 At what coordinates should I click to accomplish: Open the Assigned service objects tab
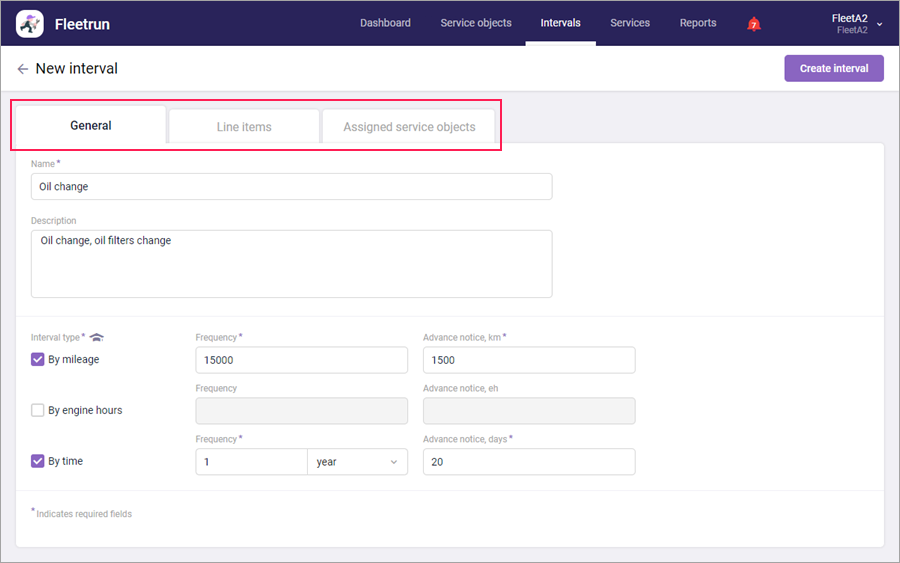click(x=409, y=127)
